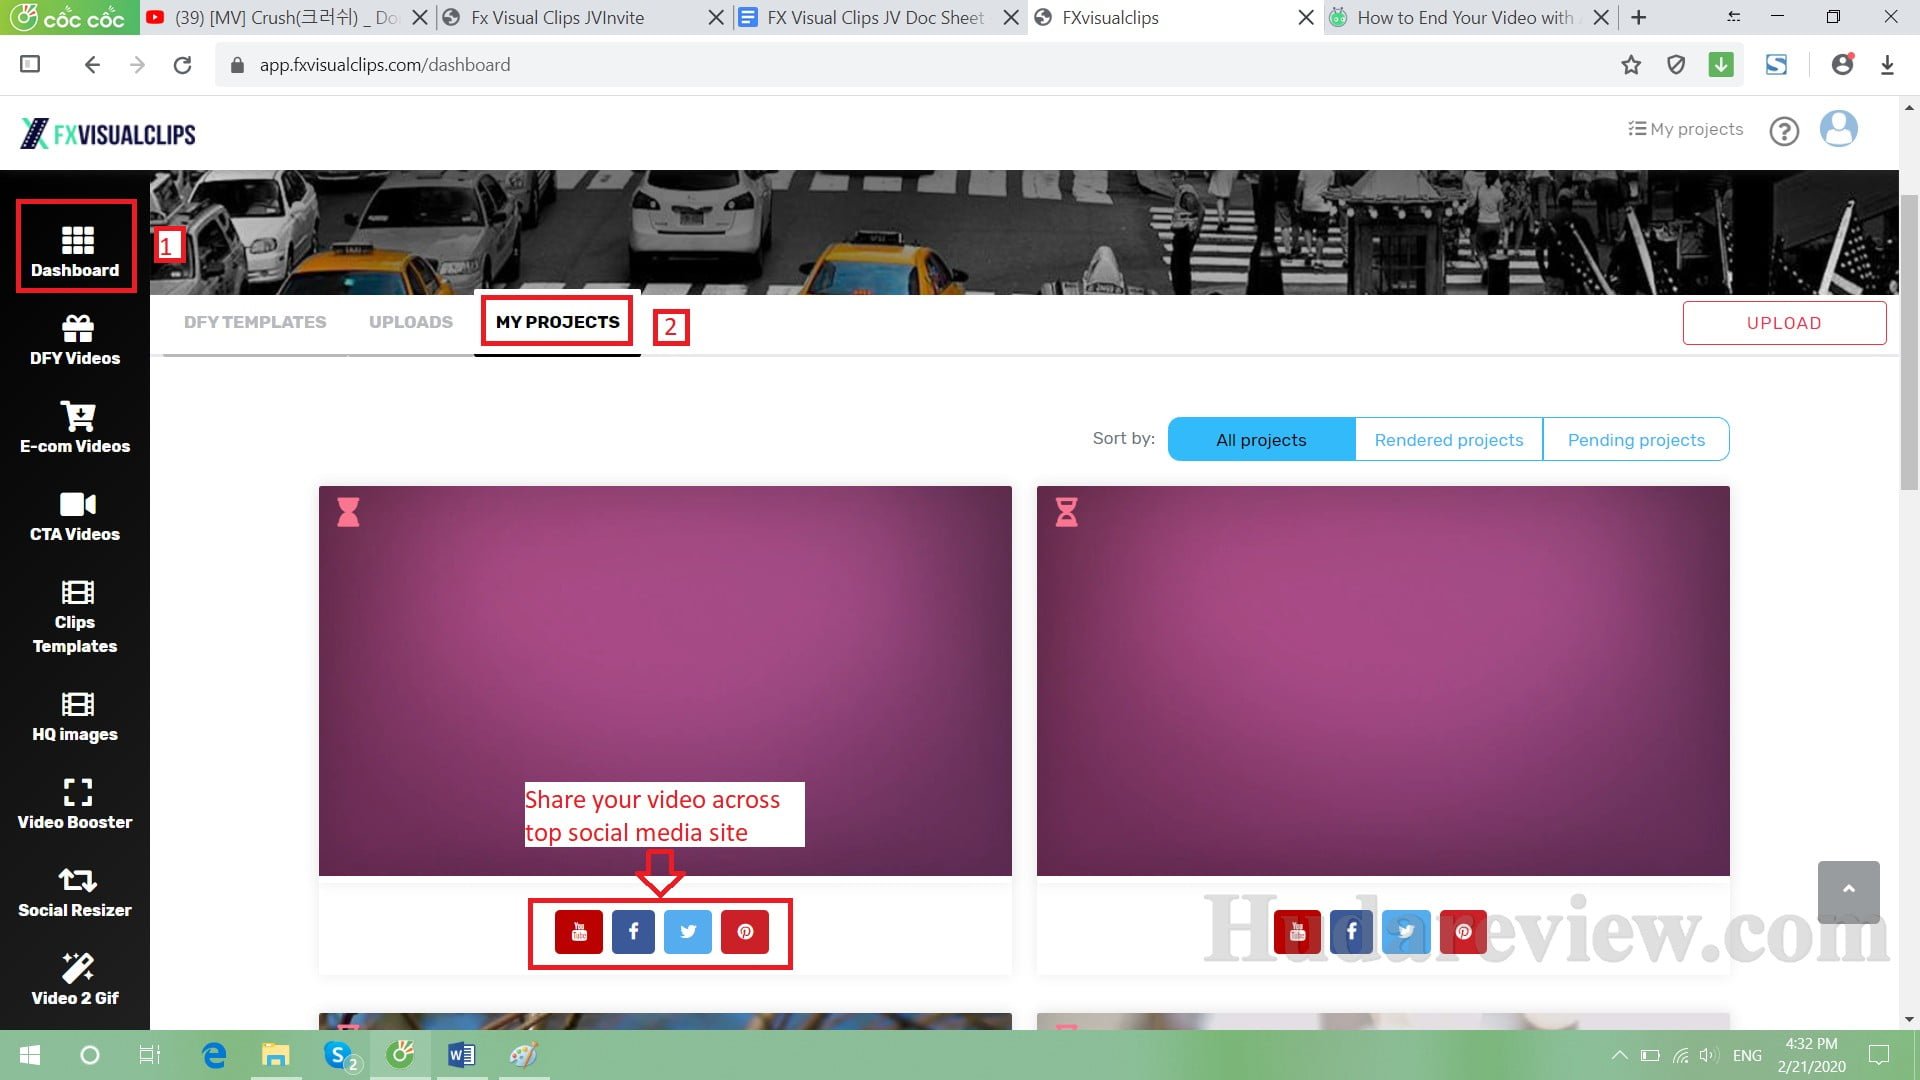Image resolution: width=1920 pixels, height=1080 pixels.
Task: Click the UPLOAD button
Action: tap(1784, 322)
